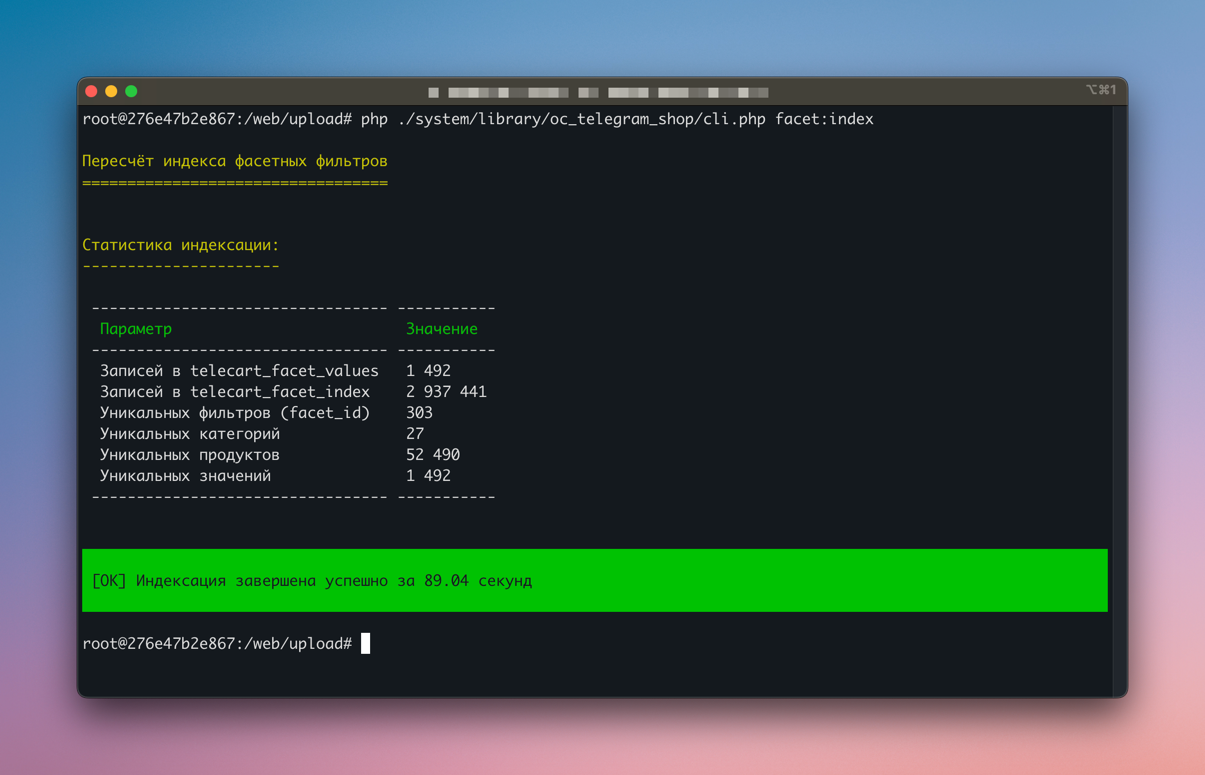Screen dimensions: 1205x775
Task: Click the green fullscreen window button
Action: coord(131,91)
